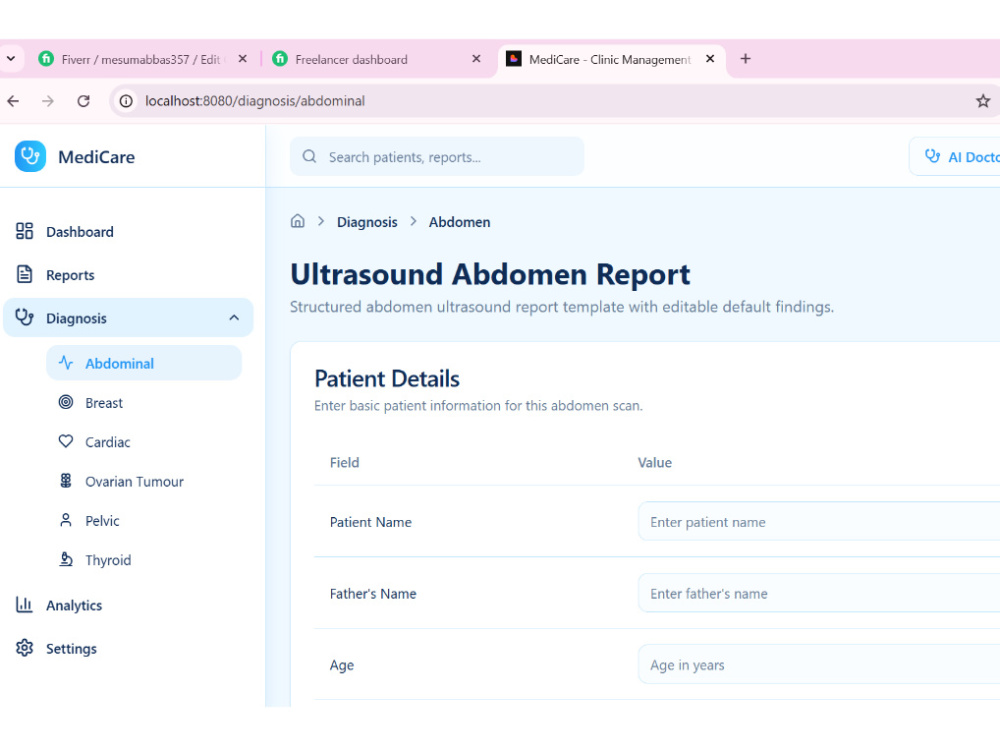1000x750 pixels.
Task: Click the Diagnosis stethoscope icon
Action: (24, 317)
